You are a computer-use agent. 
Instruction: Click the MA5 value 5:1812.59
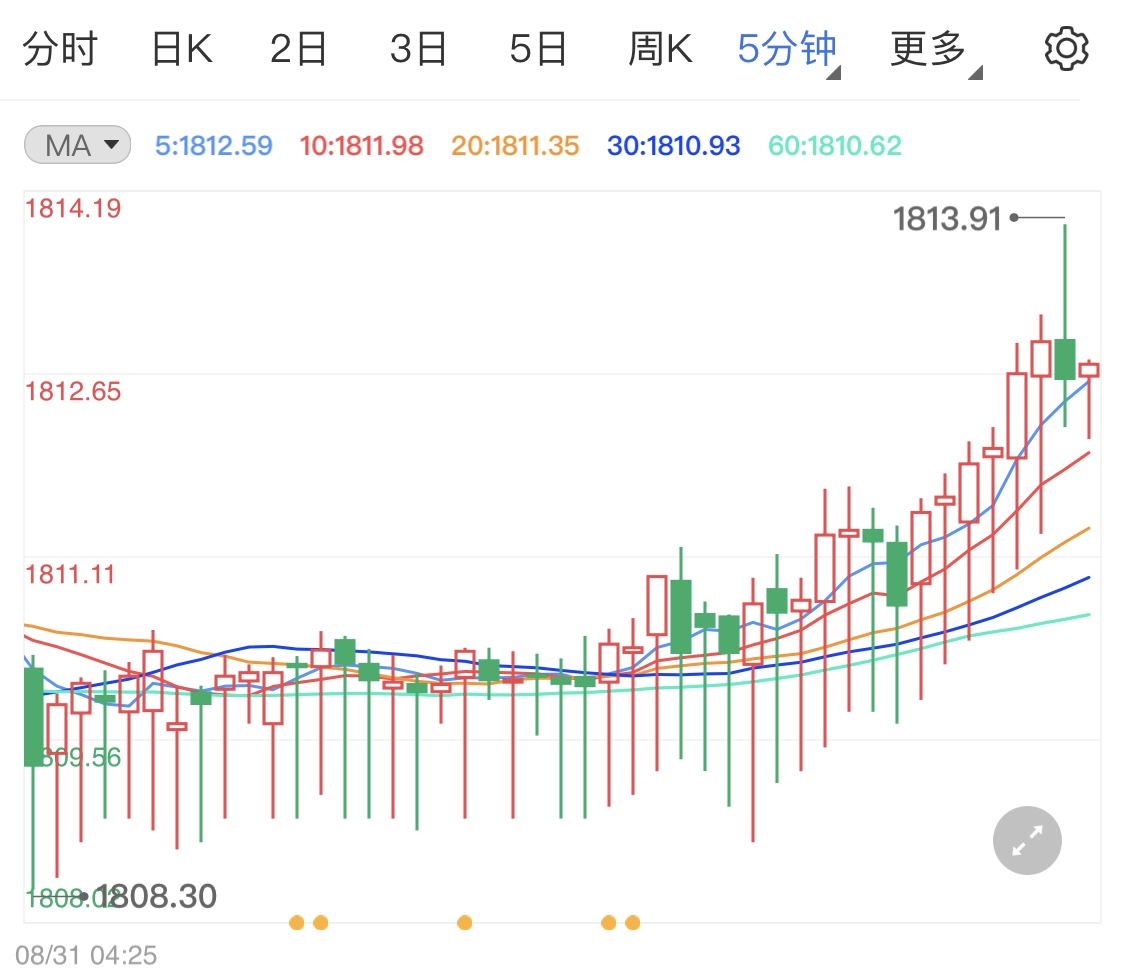click(214, 146)
